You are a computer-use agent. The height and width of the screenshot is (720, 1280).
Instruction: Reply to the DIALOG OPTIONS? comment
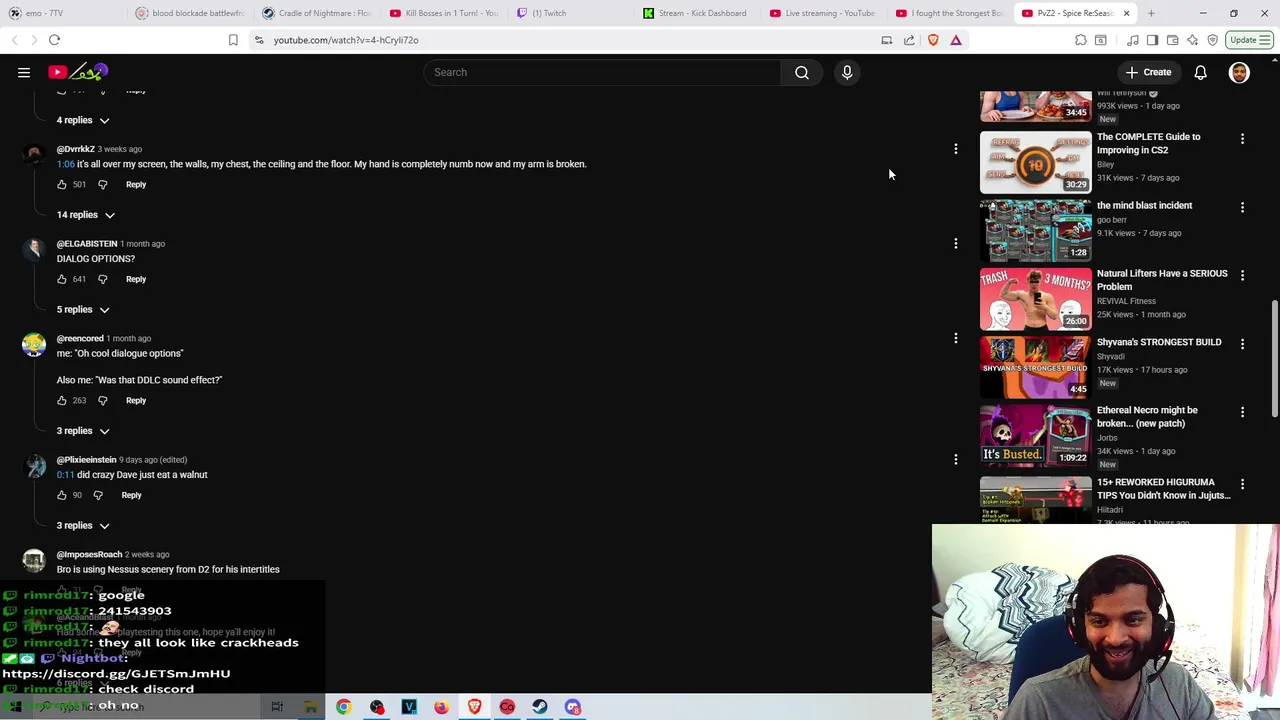136,279
